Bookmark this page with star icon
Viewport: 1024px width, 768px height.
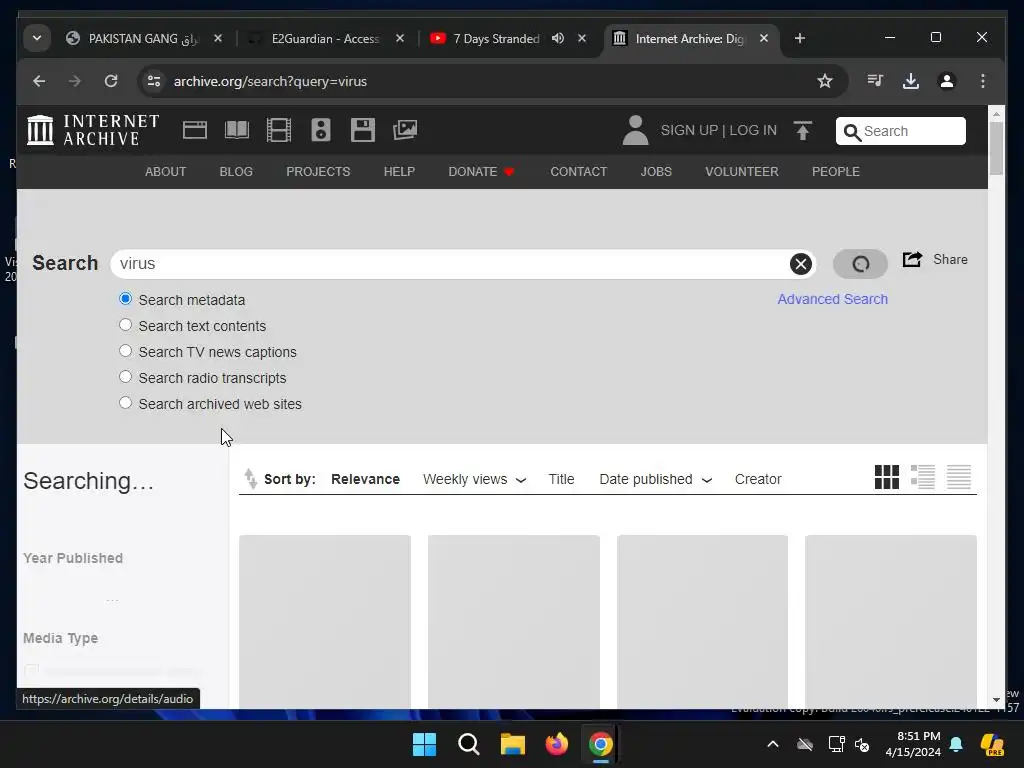click(x=825, y=81)
